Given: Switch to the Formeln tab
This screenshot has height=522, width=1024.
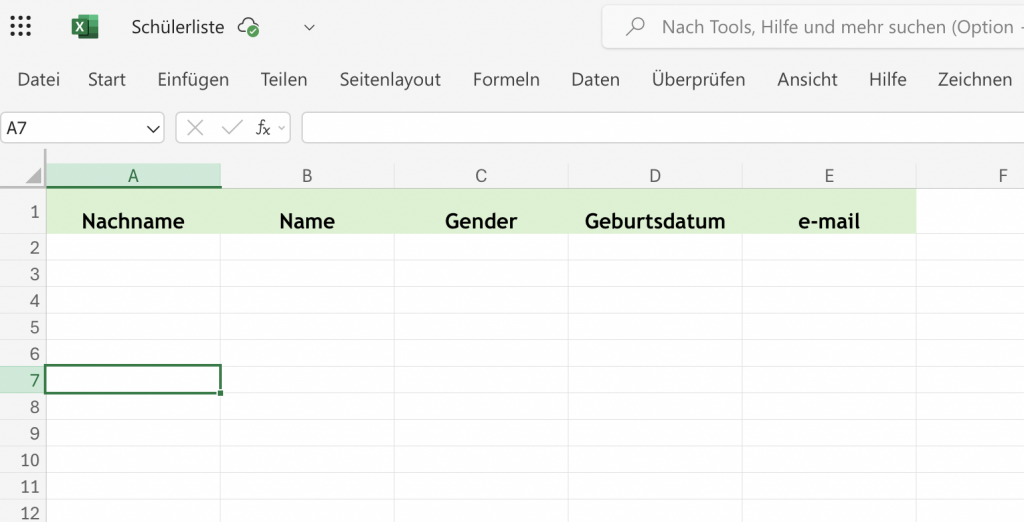Looking at the screenshot, I should coord(506,80).
